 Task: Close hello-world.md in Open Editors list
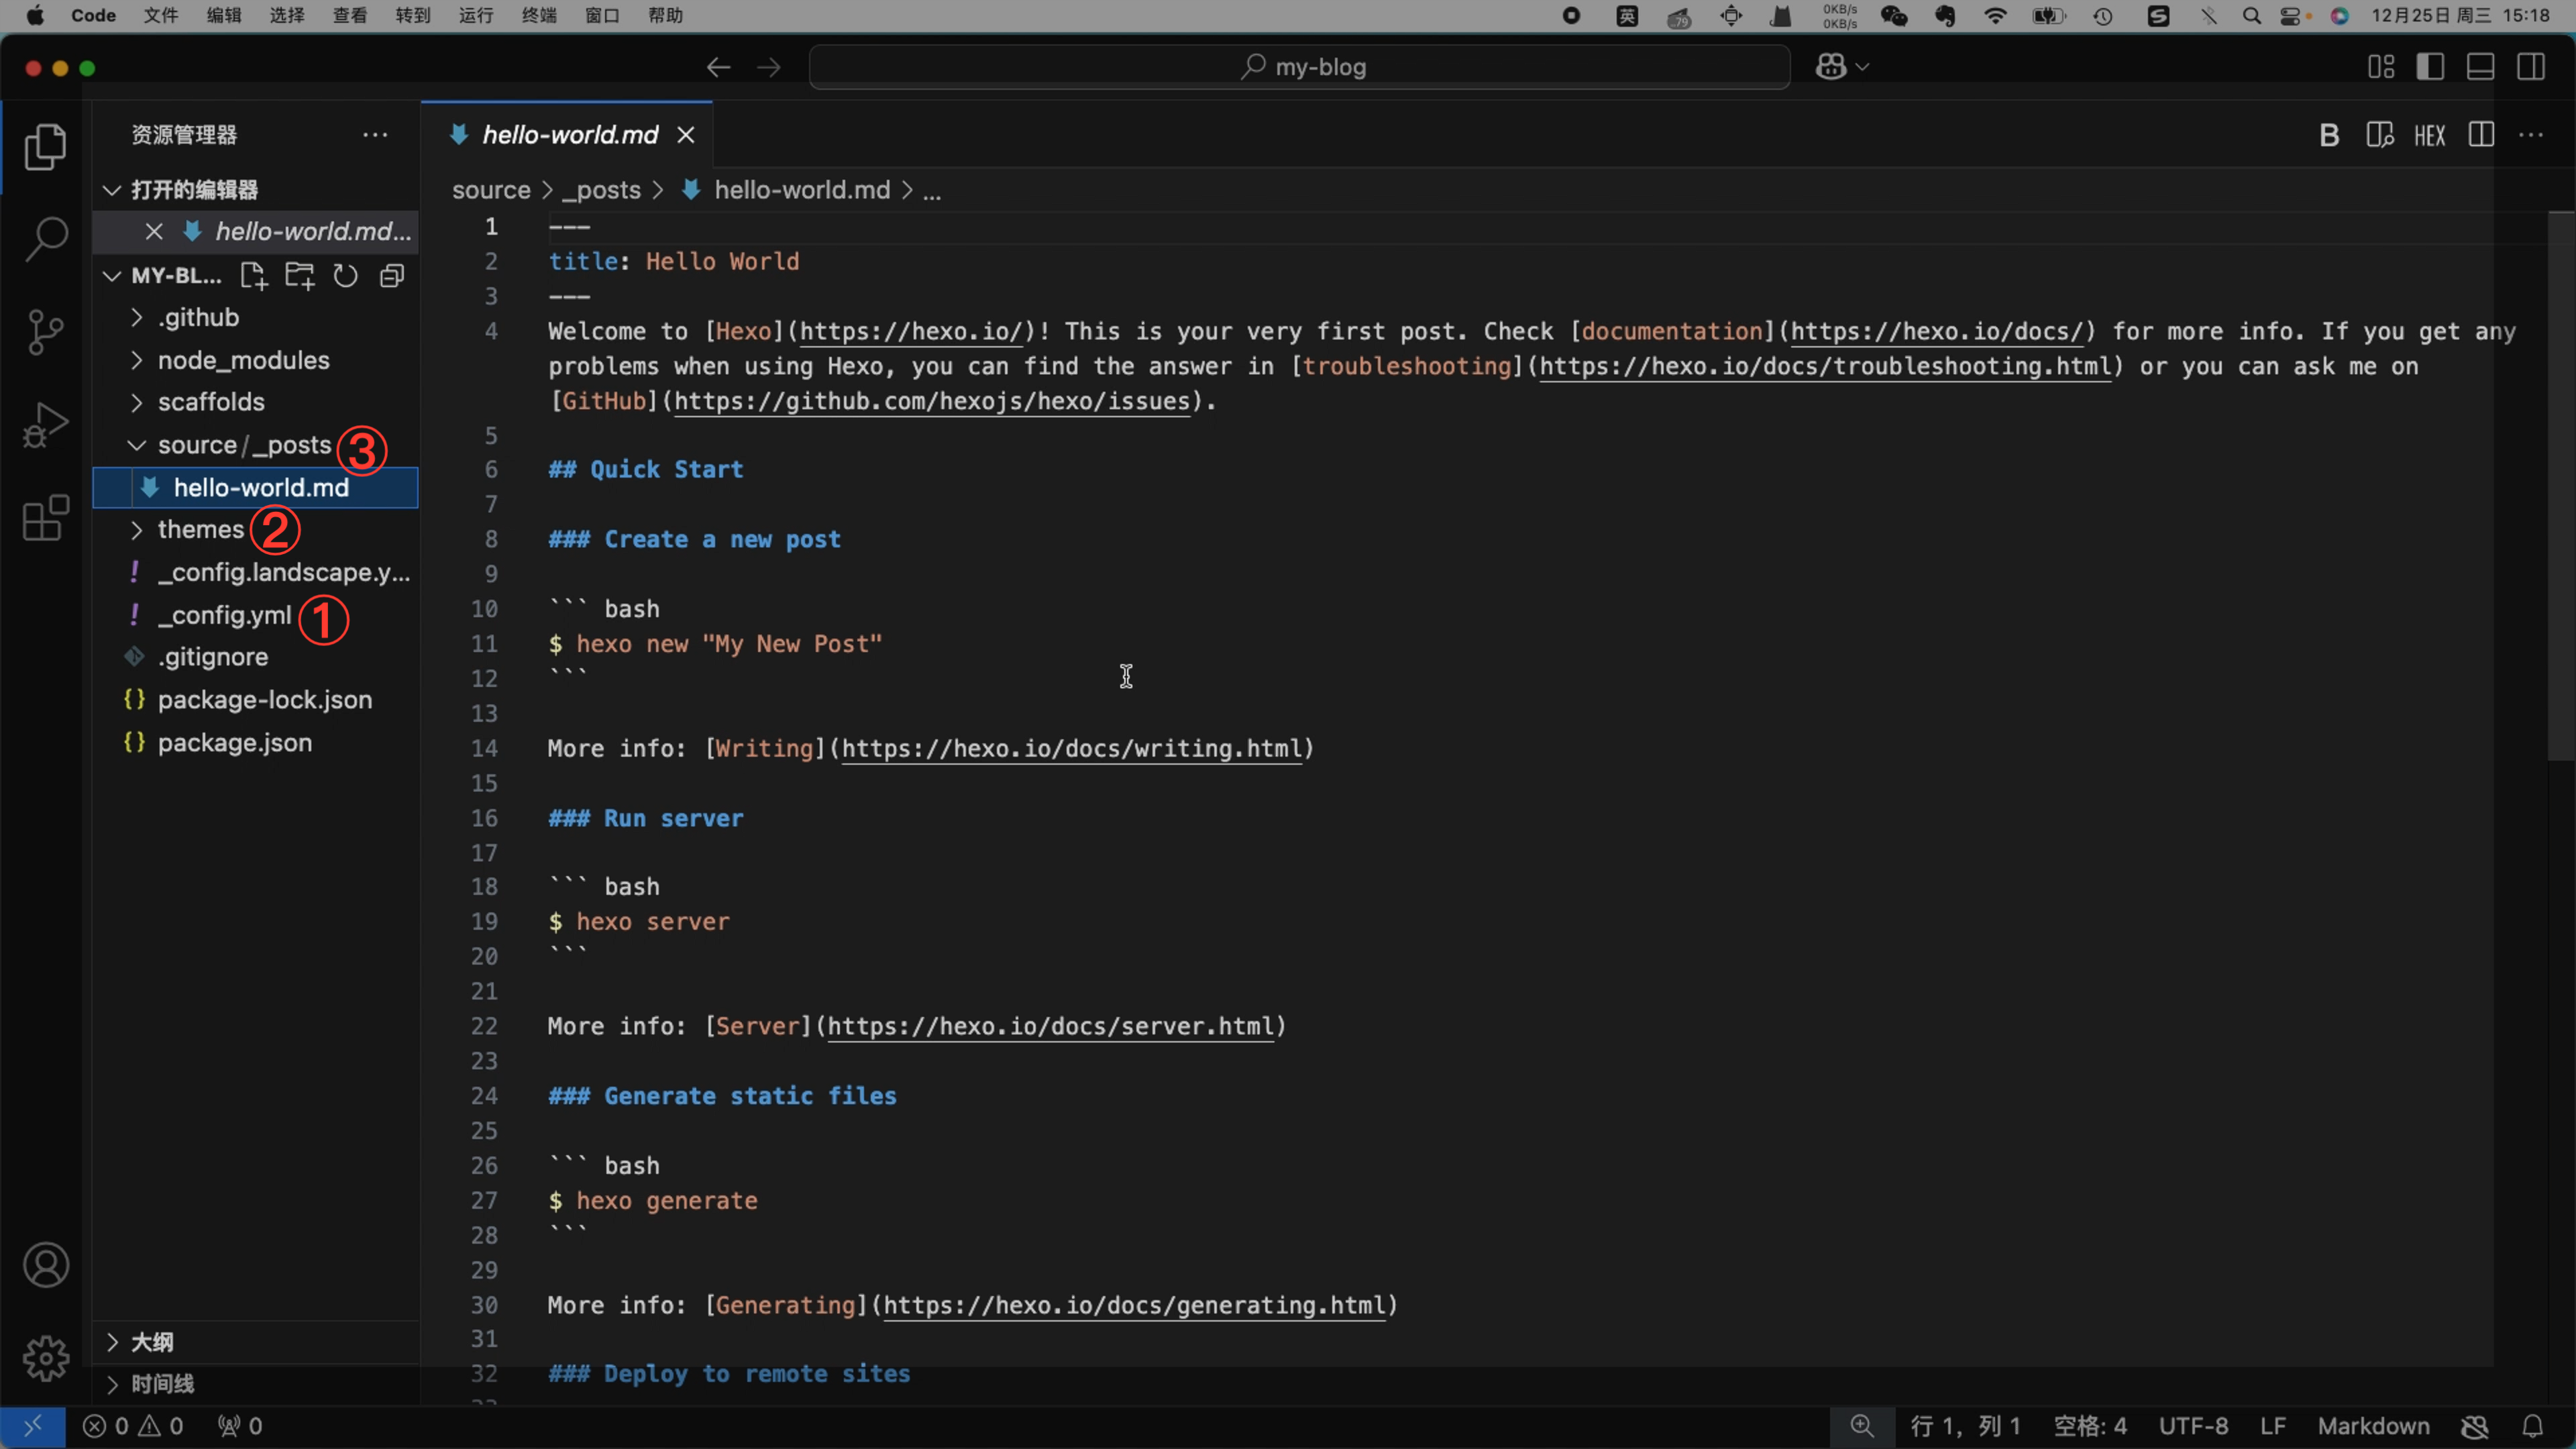(154, 232)
